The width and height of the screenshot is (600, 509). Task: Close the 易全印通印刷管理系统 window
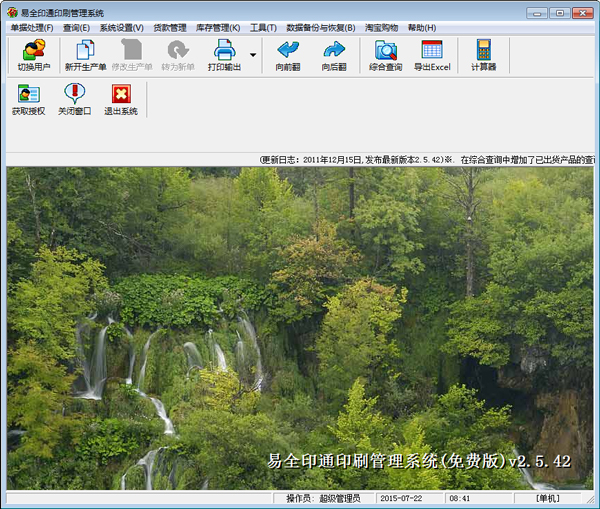[583, 13]
